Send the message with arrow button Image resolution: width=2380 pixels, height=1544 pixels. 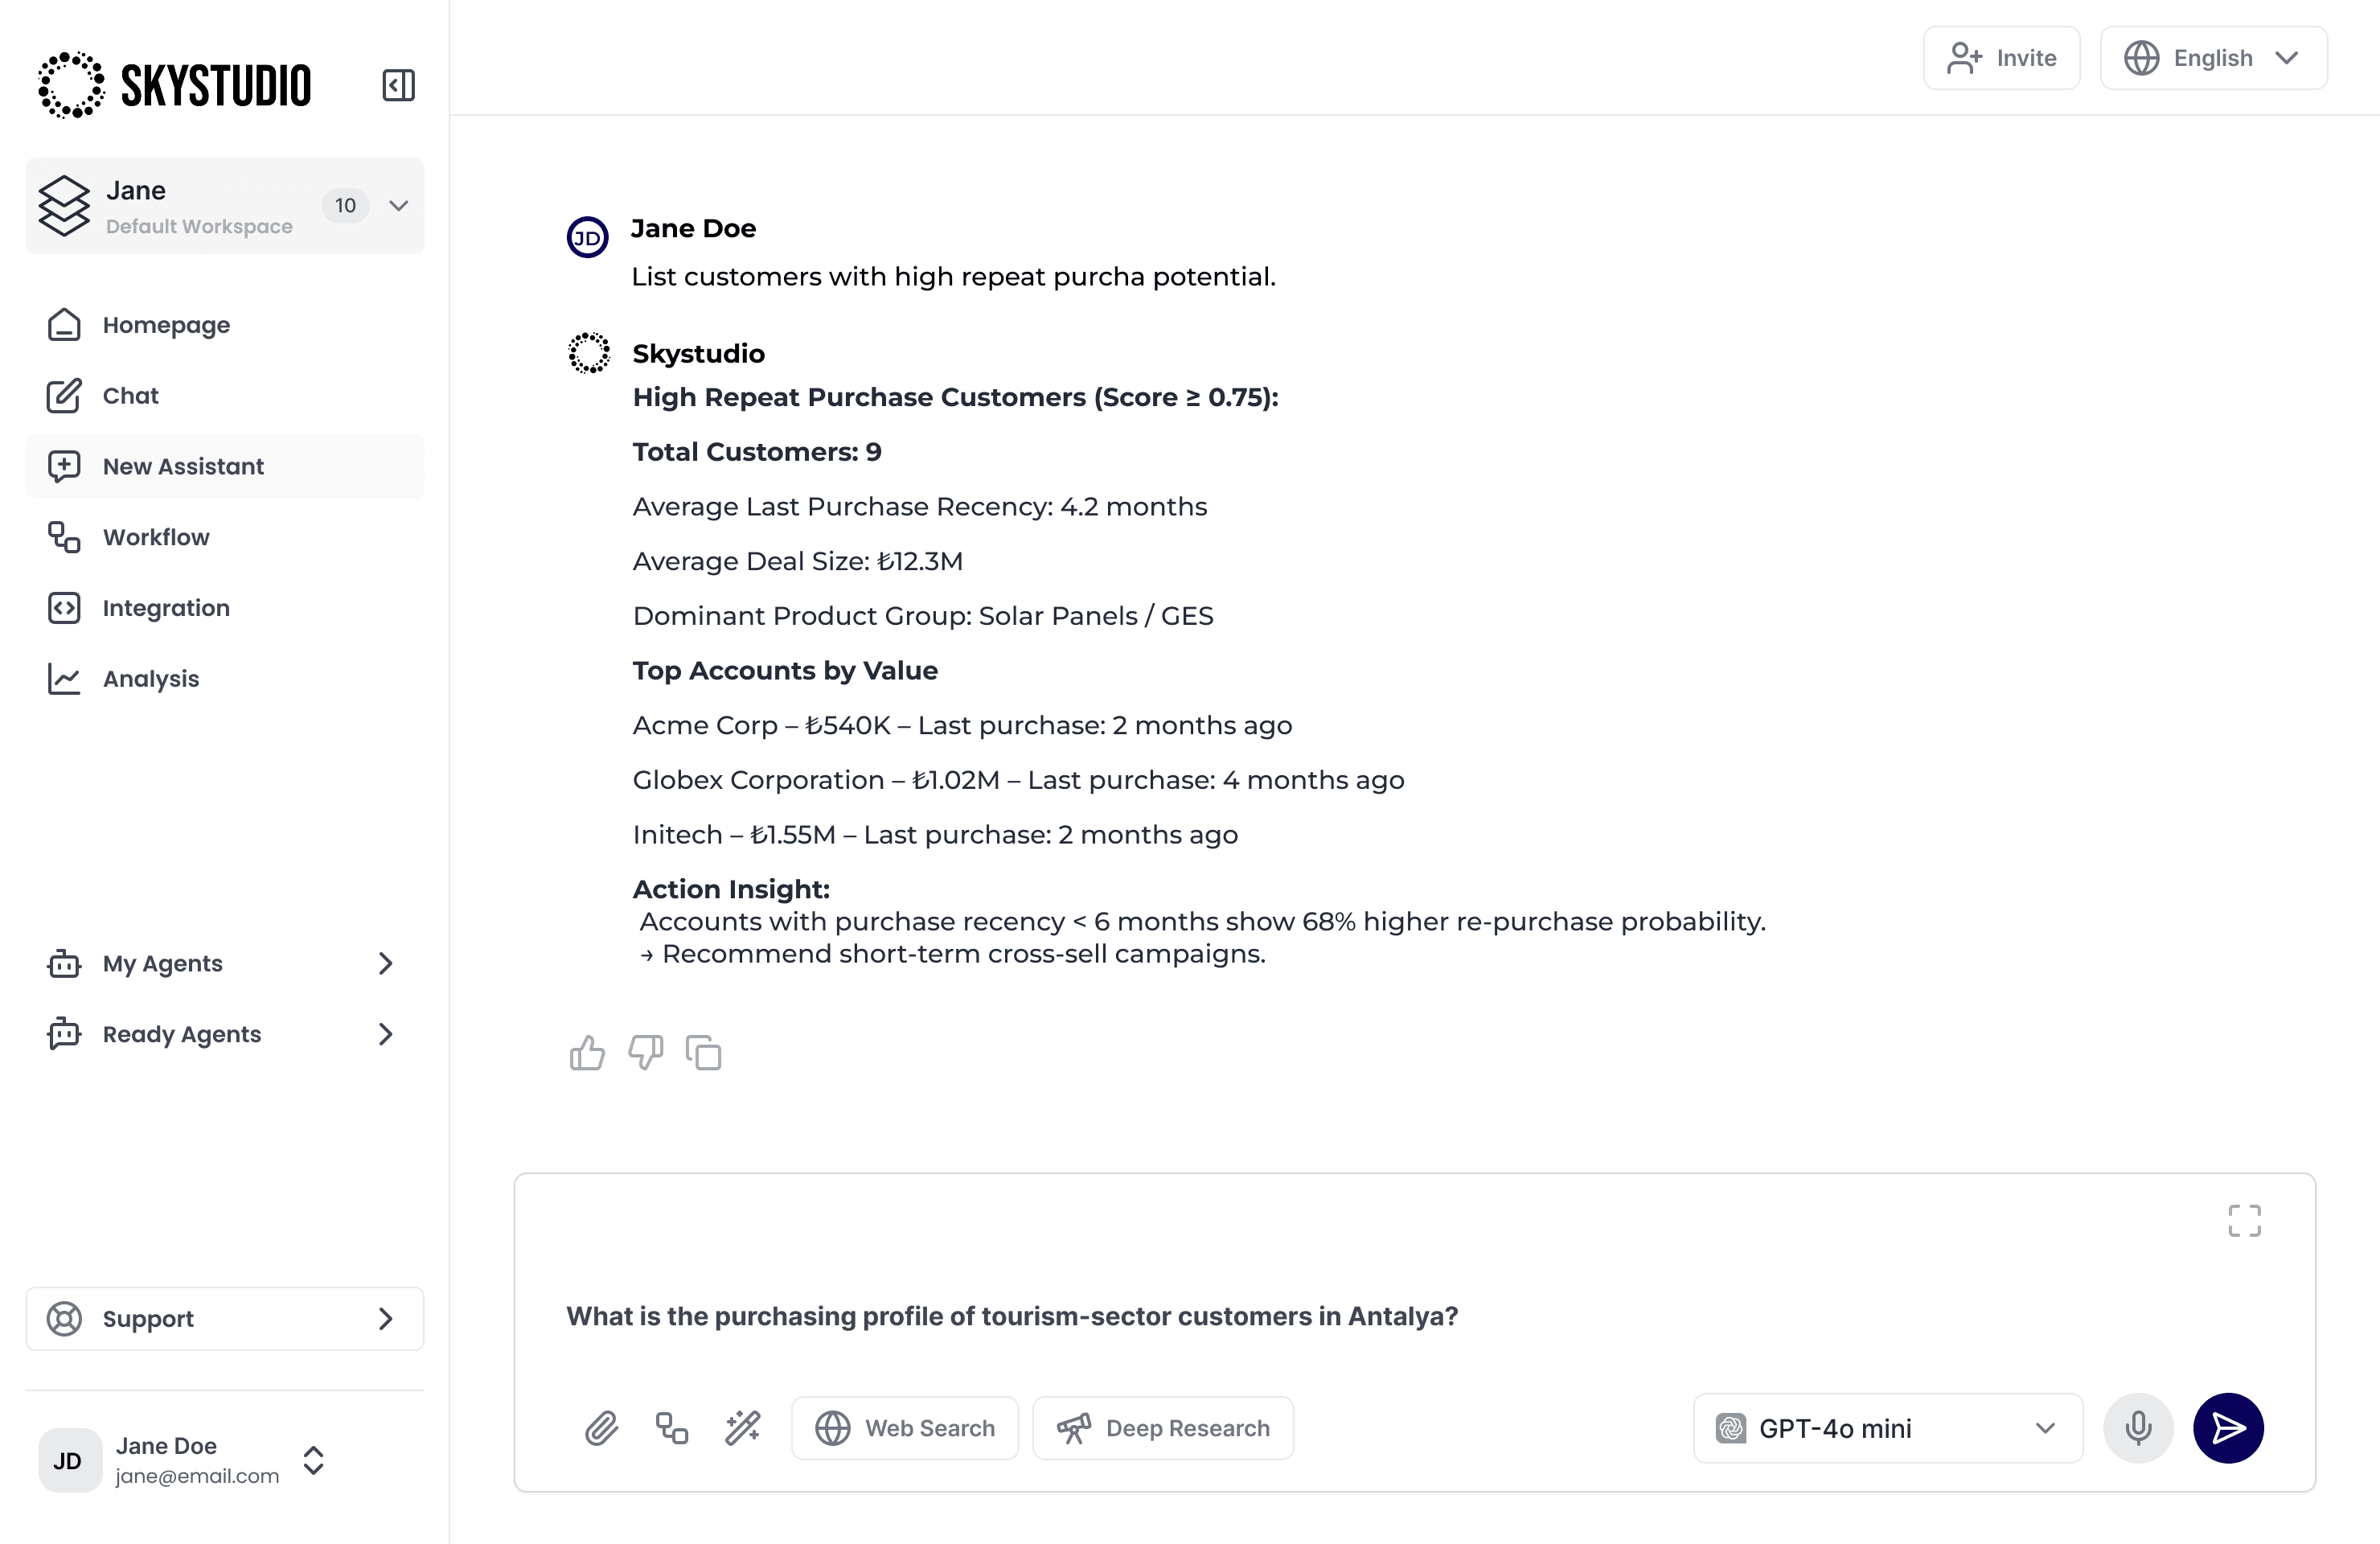(x=2227, y=1428)
